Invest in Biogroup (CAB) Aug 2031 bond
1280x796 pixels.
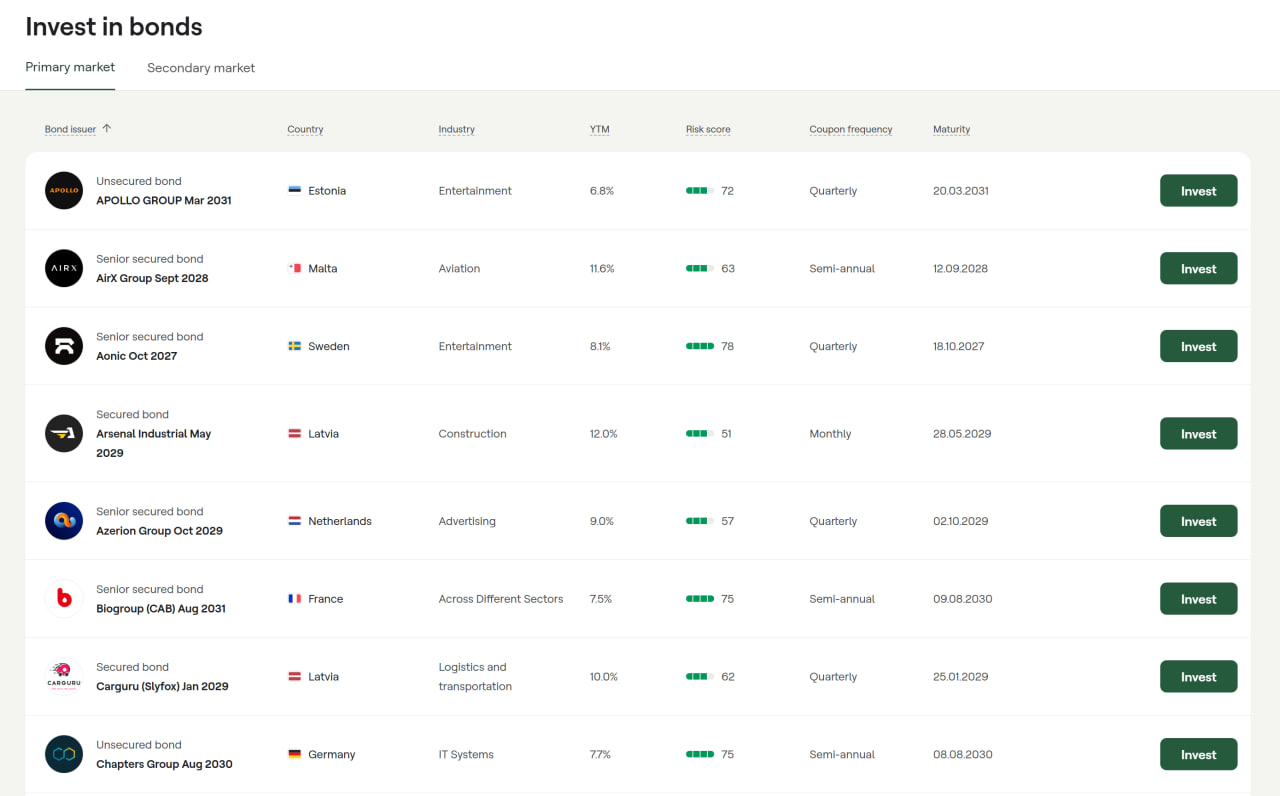point(1198,599)
